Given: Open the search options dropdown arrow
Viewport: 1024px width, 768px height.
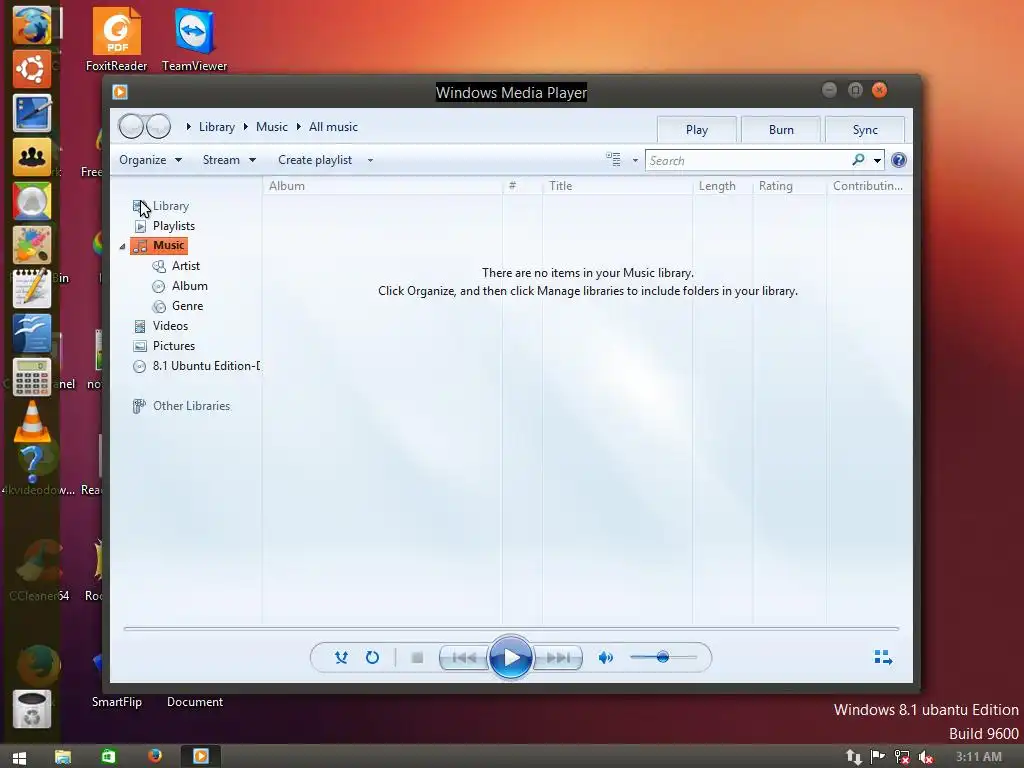Looking at the screenshot, I should (877, 160).
